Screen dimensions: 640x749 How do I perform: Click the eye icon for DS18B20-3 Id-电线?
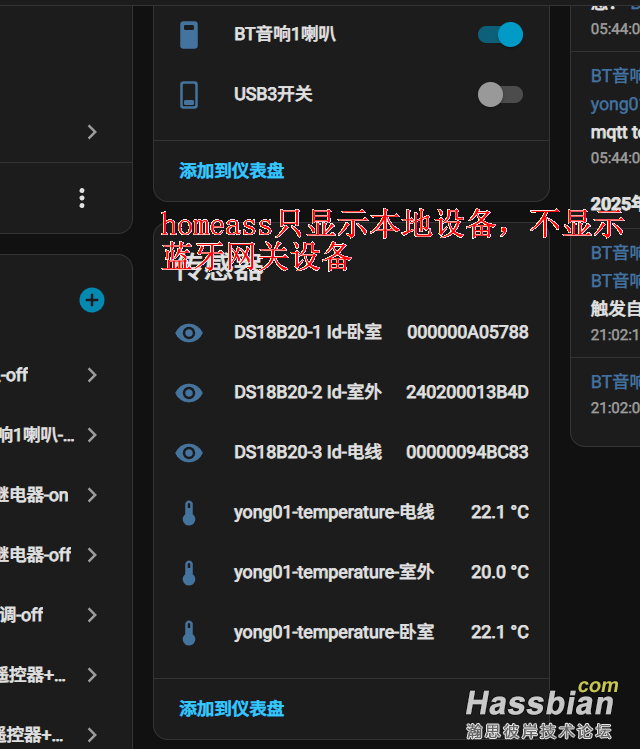pyautogui.click(x=189, y=453)
